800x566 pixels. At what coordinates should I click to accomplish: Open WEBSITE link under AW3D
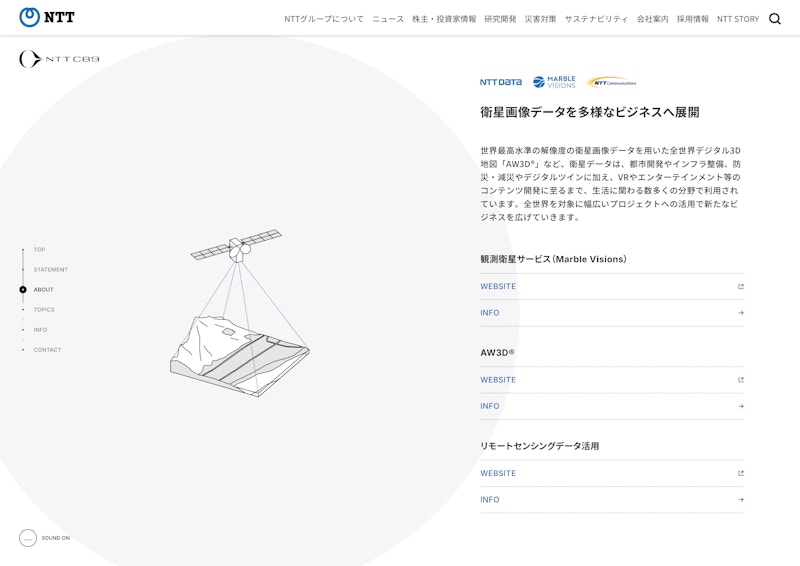click(612, 380)
